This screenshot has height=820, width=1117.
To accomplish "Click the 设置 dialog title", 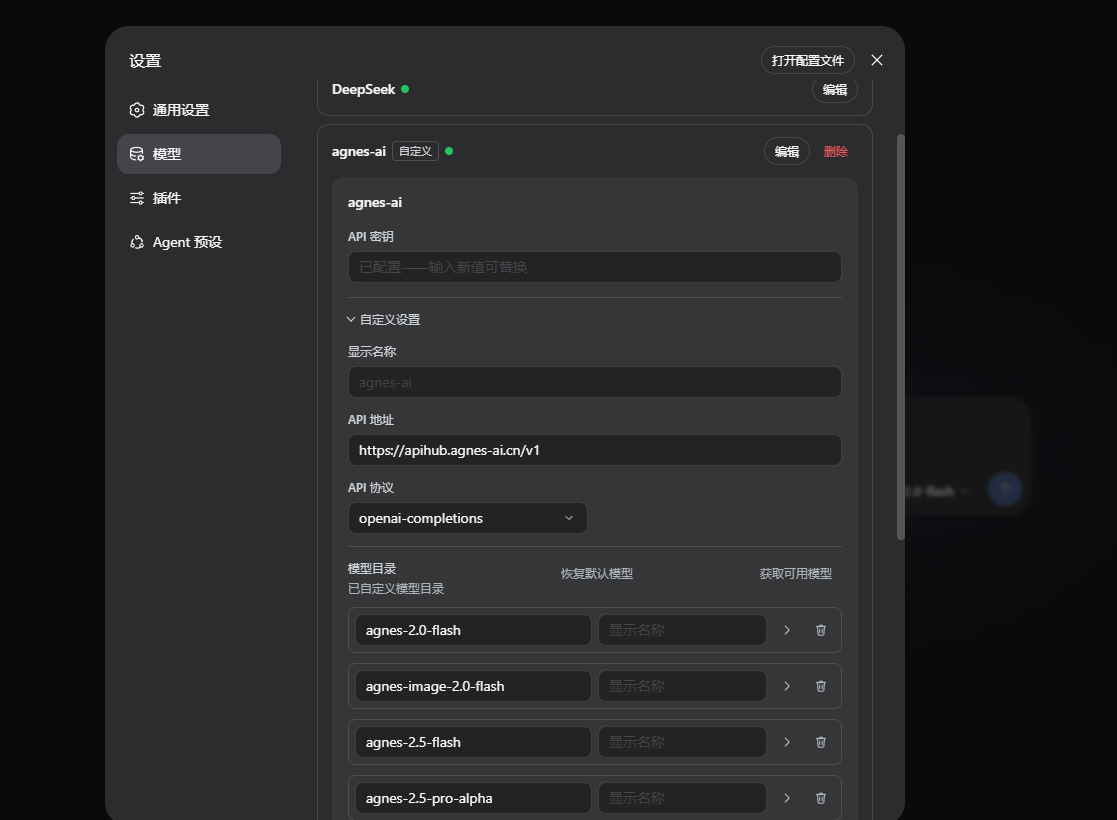I will tap(145, 61).
